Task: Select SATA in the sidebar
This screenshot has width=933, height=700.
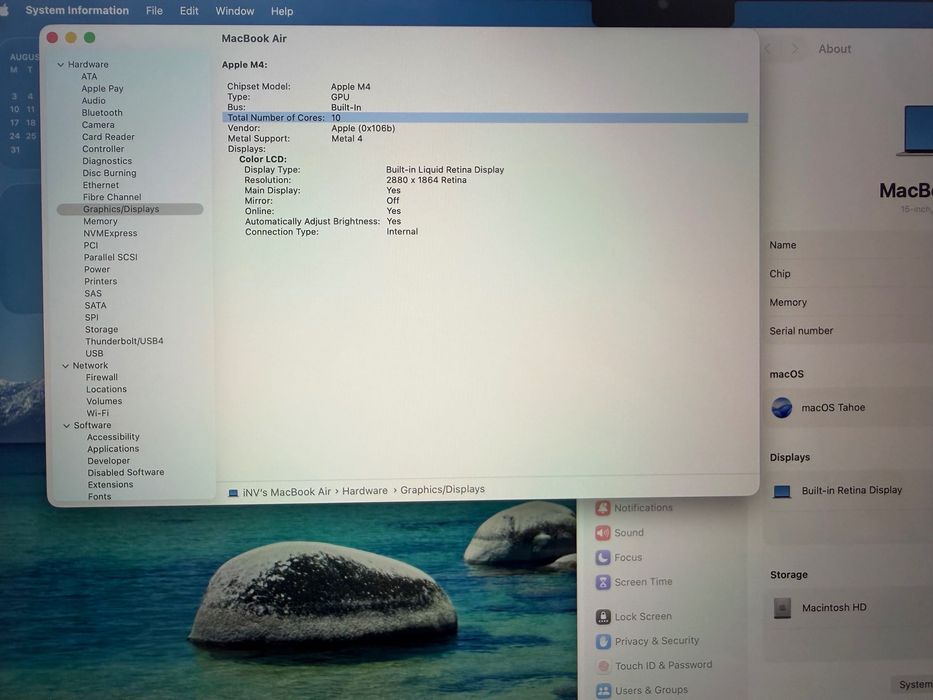Action: (95, 305)
